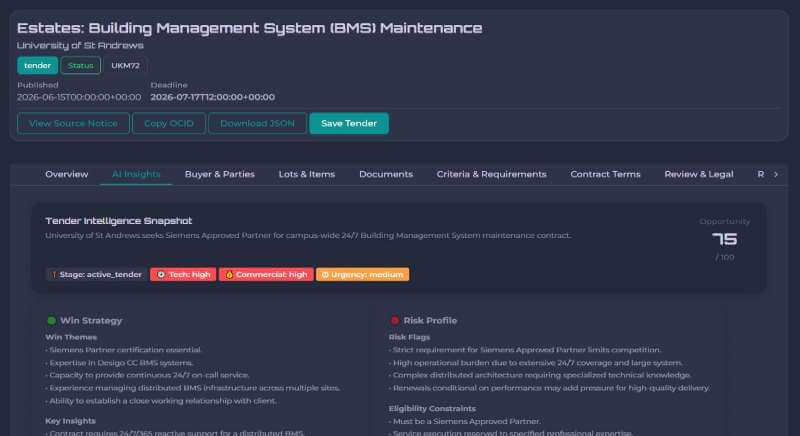
Task: Open the Documents tab
Action: click(x=386, y=174)
